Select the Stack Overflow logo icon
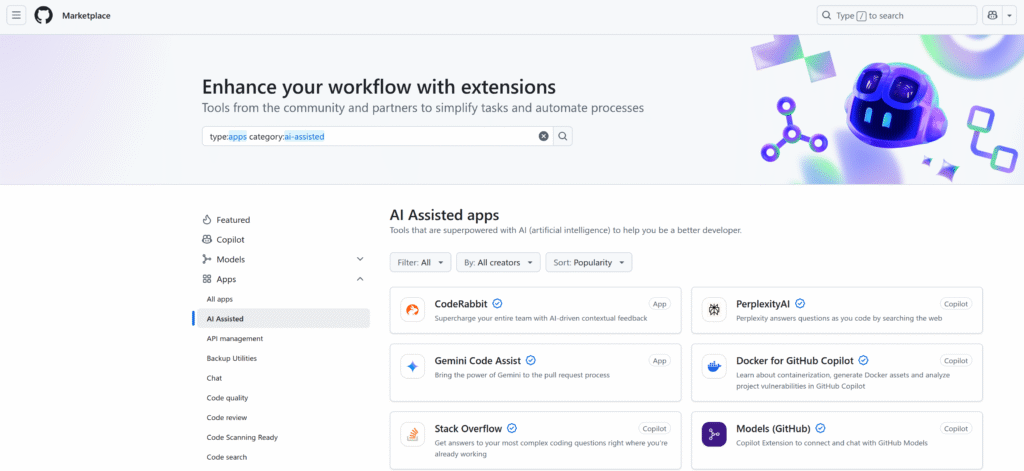This screenshot has height=471, width=1024. (x=413, y=434)
